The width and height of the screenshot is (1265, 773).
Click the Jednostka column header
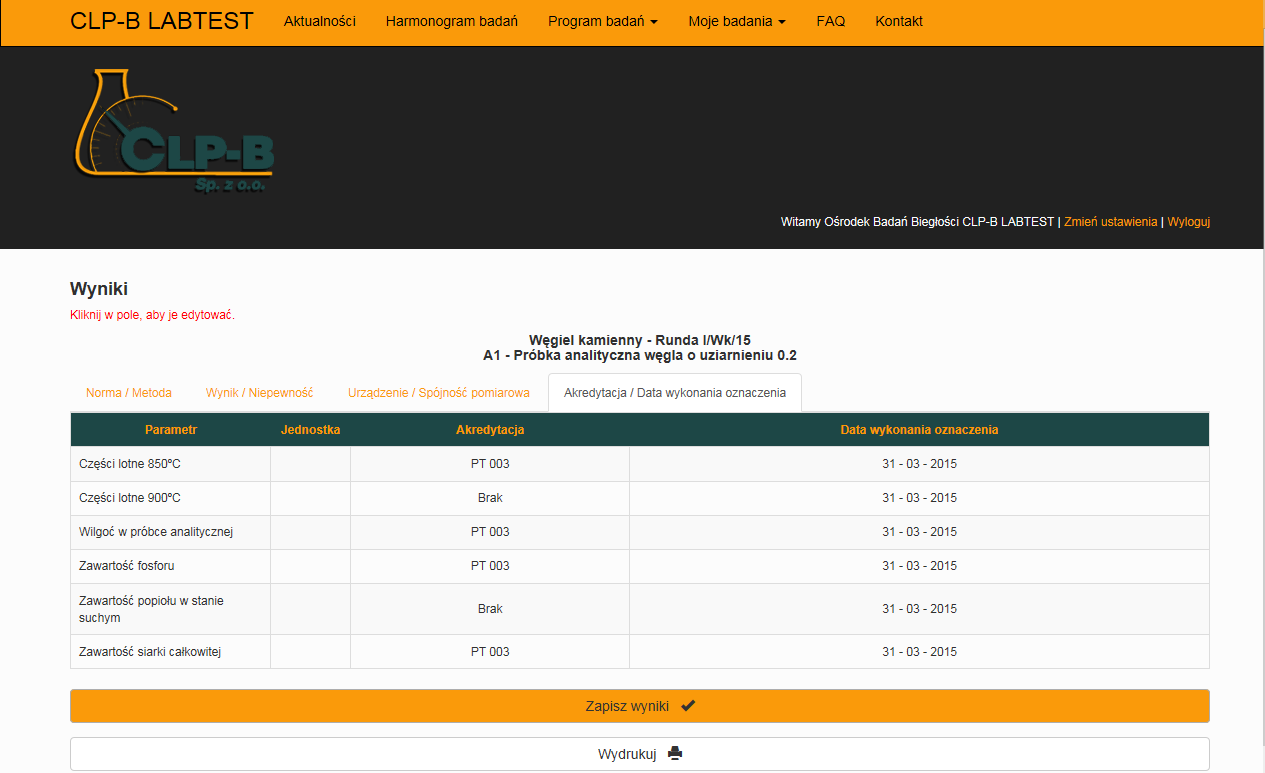pos(311,430)
